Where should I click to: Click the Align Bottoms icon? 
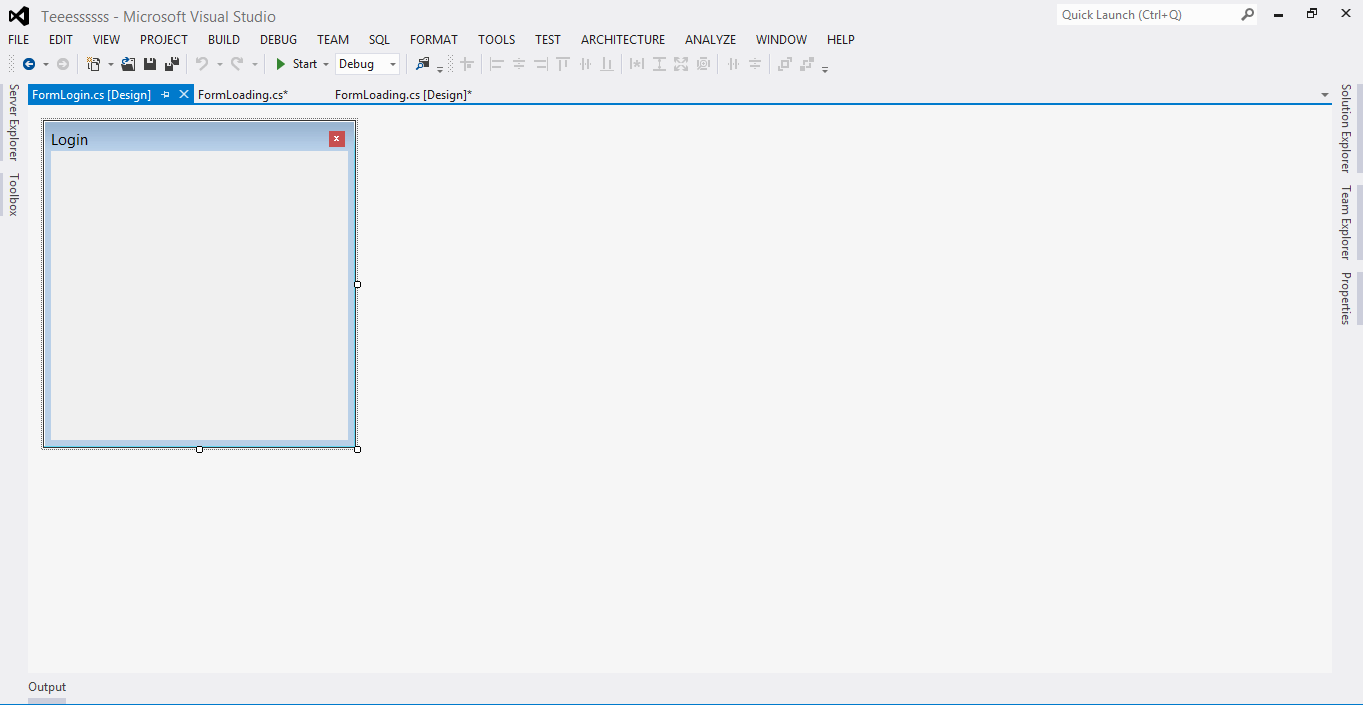point(607,63)
